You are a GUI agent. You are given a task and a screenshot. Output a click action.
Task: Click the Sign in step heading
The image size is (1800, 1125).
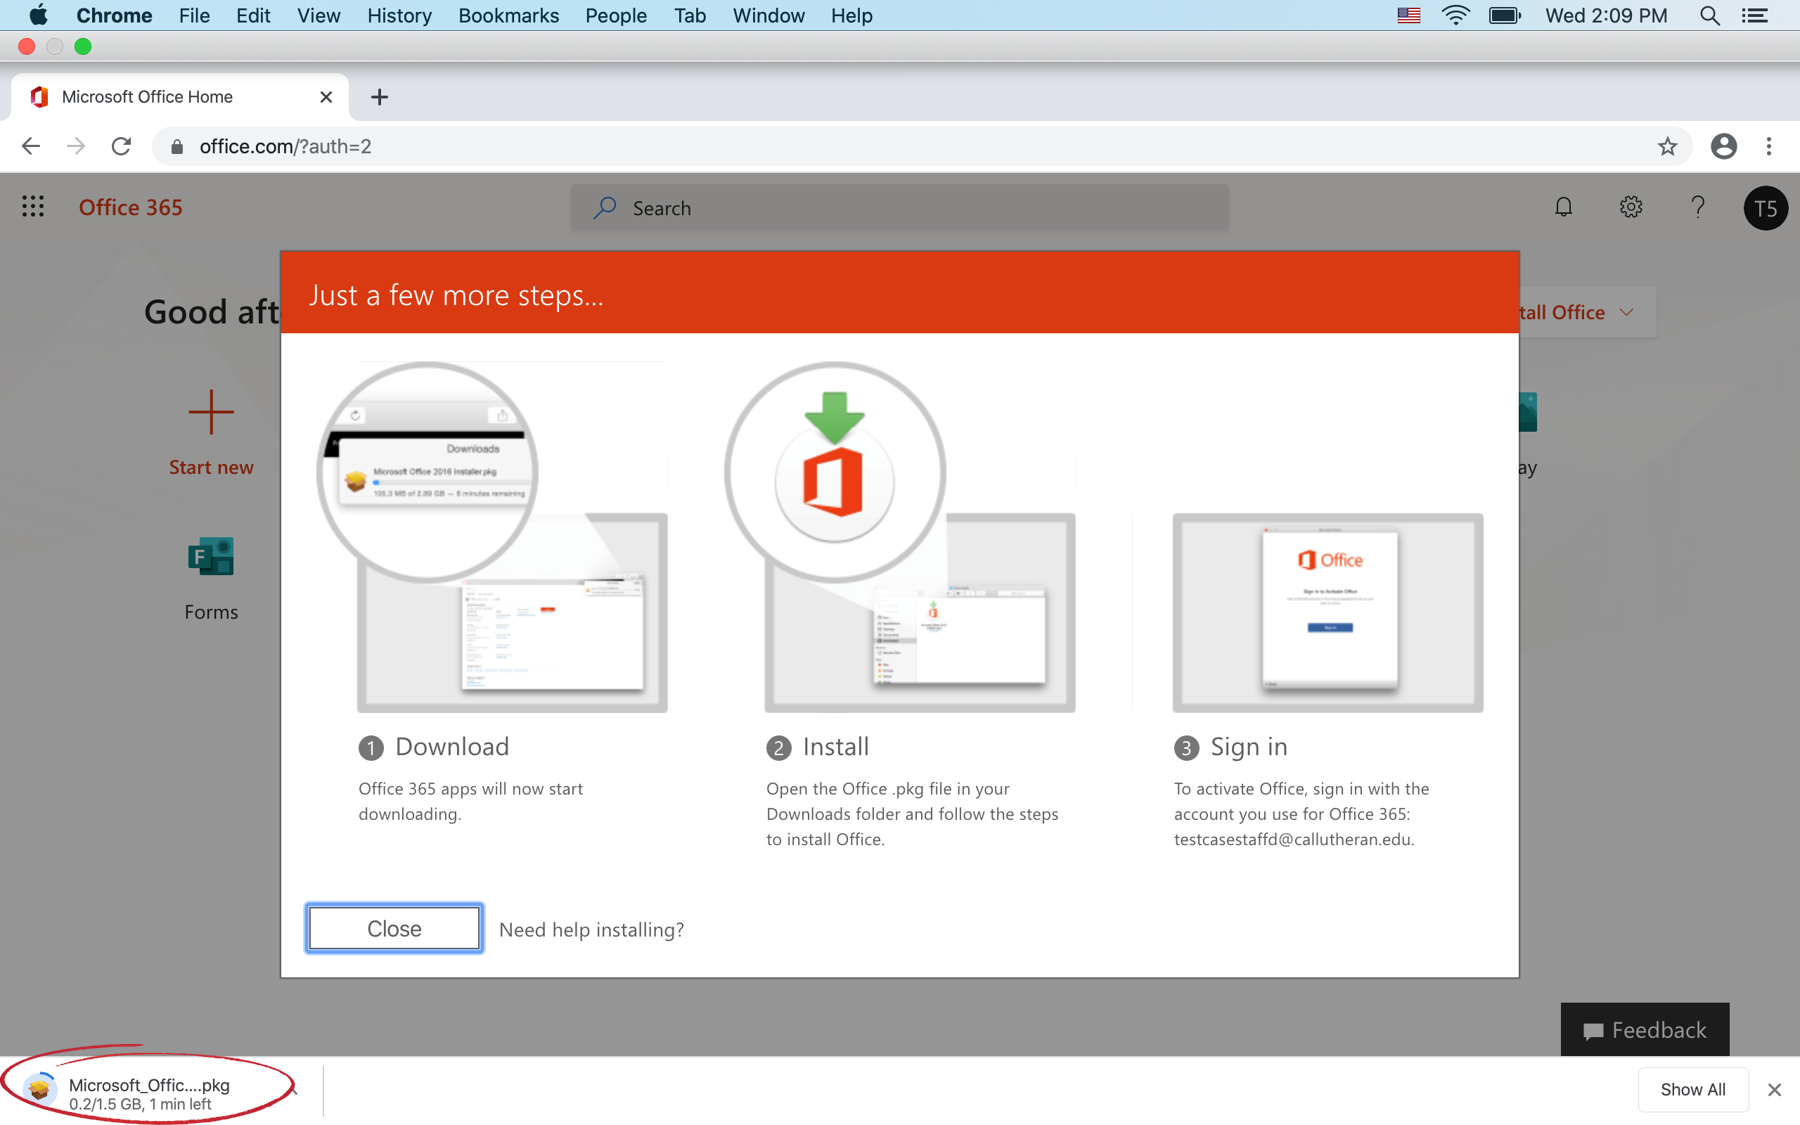point(1249,746)
